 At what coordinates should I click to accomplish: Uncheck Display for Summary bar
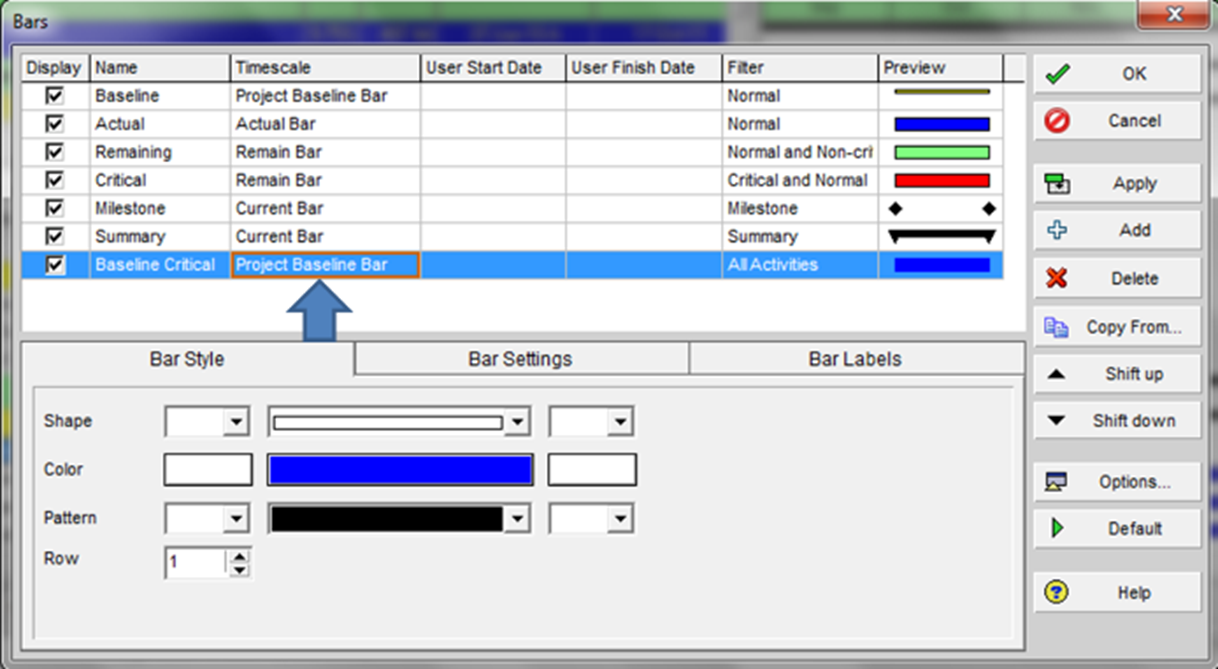[55, 236]
